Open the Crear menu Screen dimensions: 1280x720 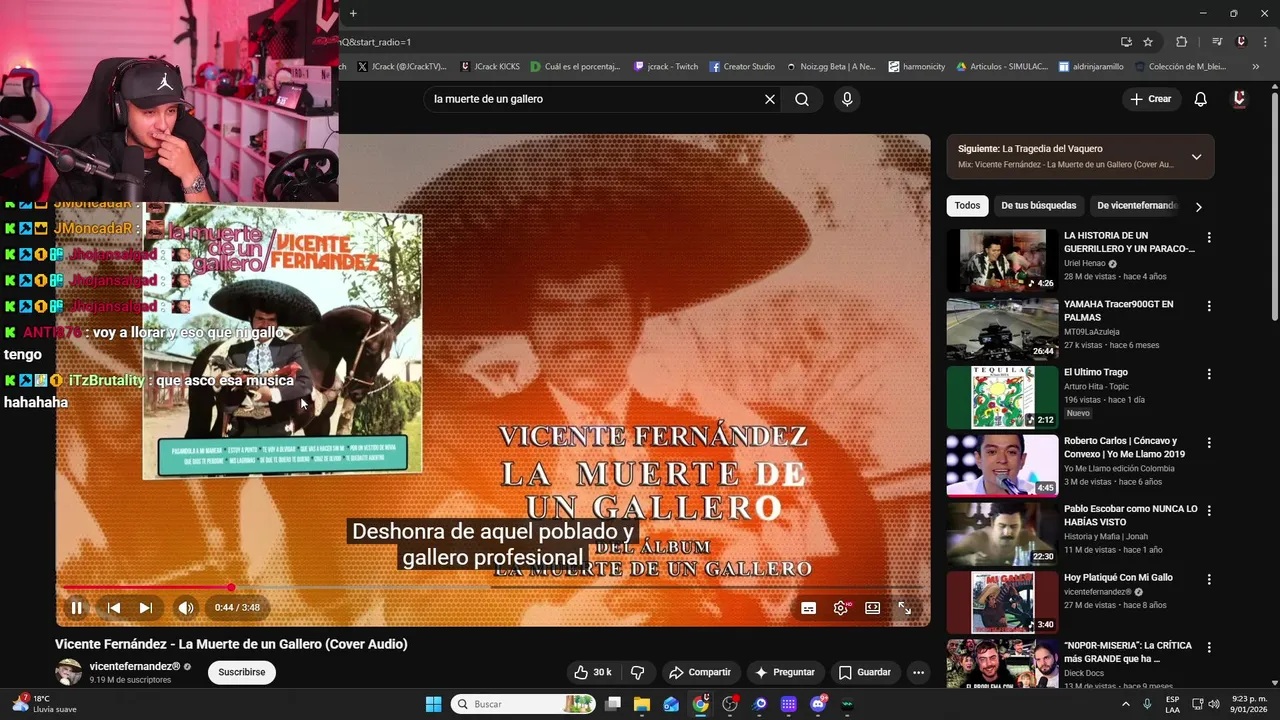[1150, 99]
